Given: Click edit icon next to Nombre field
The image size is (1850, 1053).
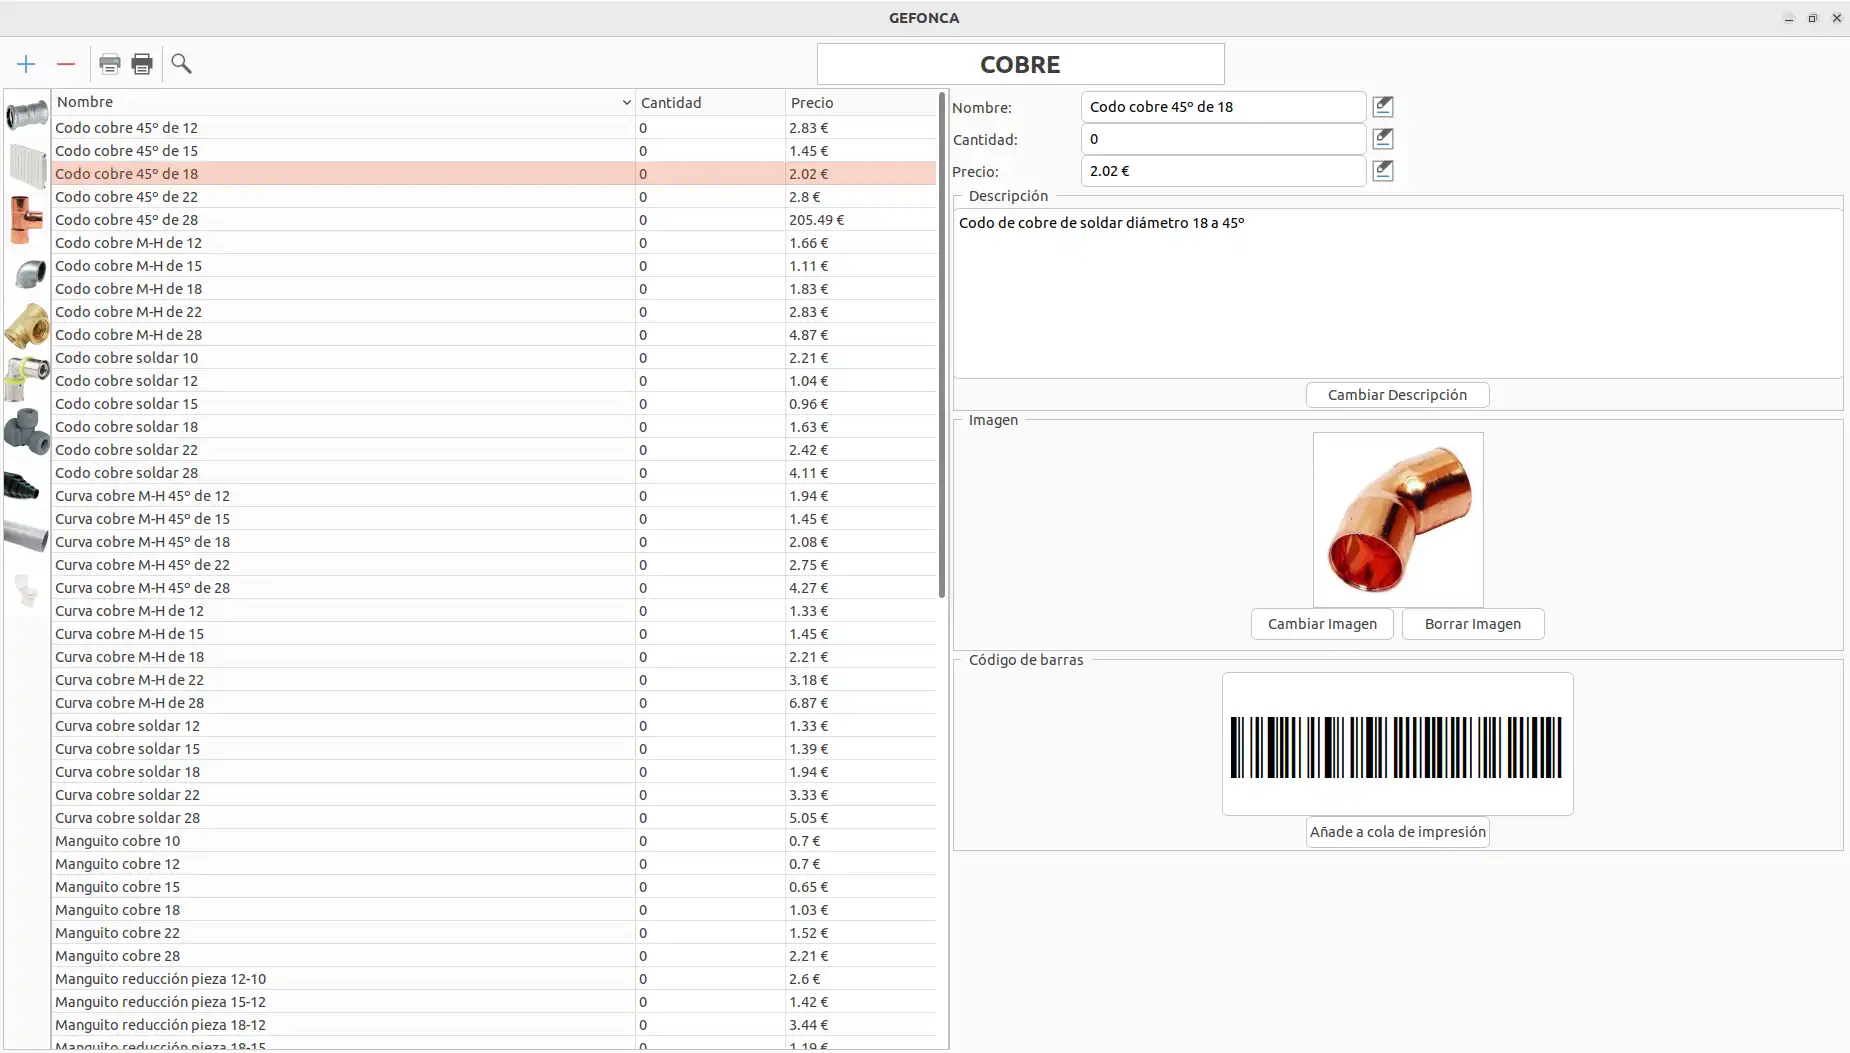Looking at the screenshot, I should [x=1383, y=106].
